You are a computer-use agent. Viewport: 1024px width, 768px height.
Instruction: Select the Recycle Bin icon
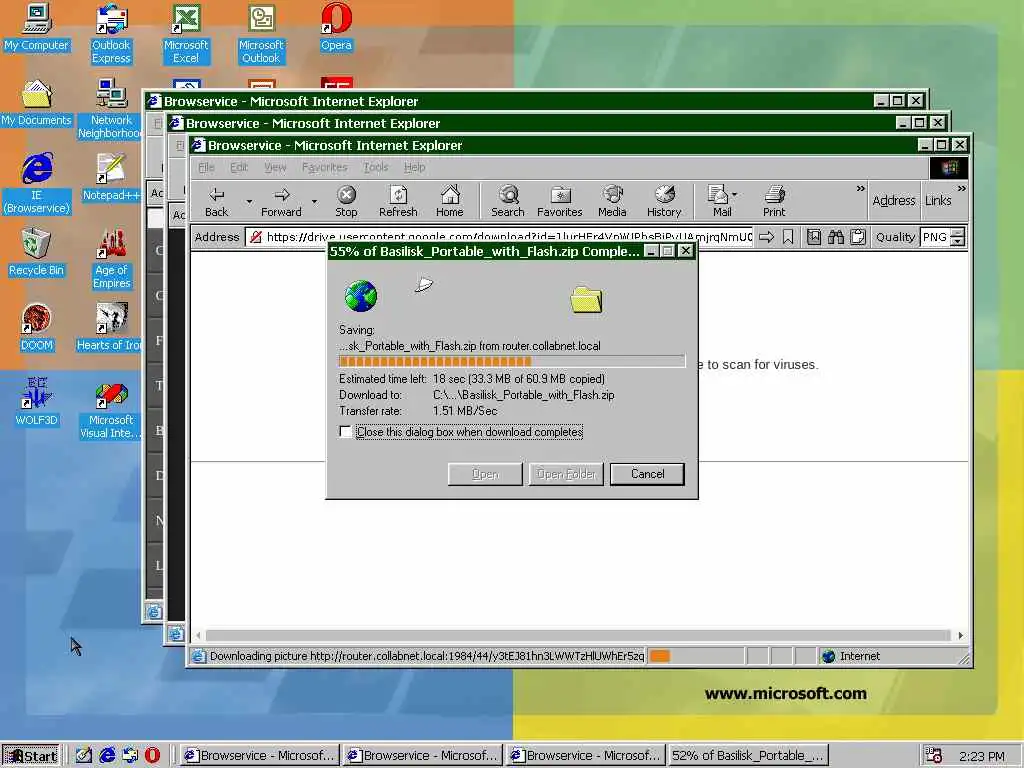point(36,253)
